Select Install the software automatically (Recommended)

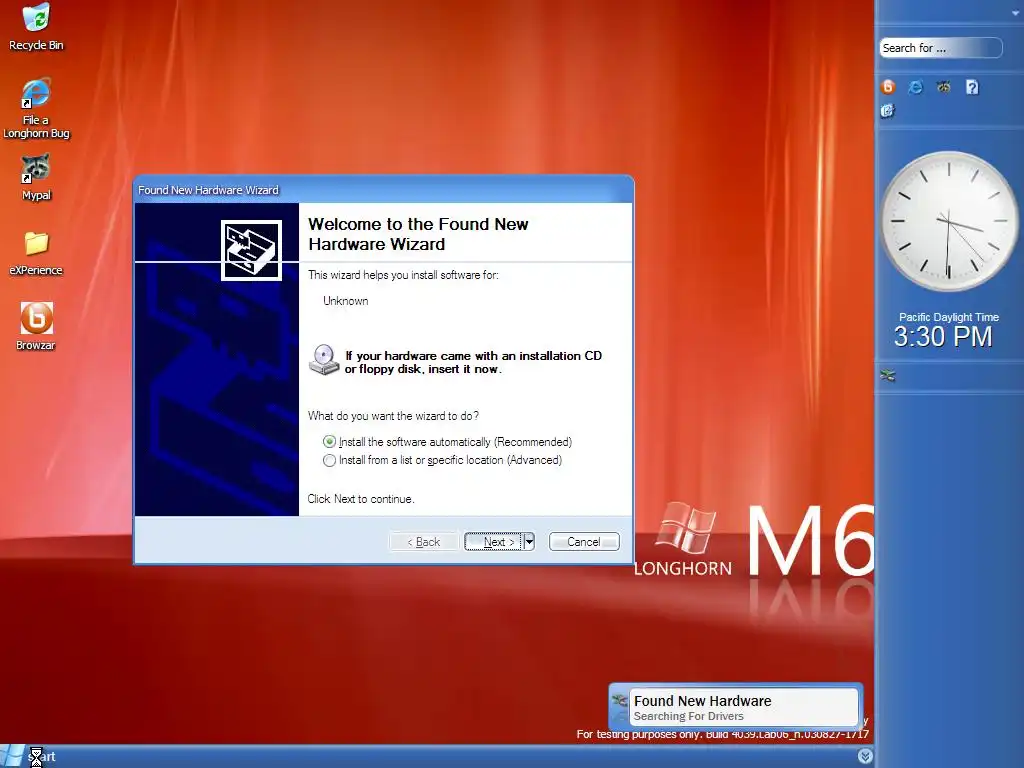coord(448,442)
